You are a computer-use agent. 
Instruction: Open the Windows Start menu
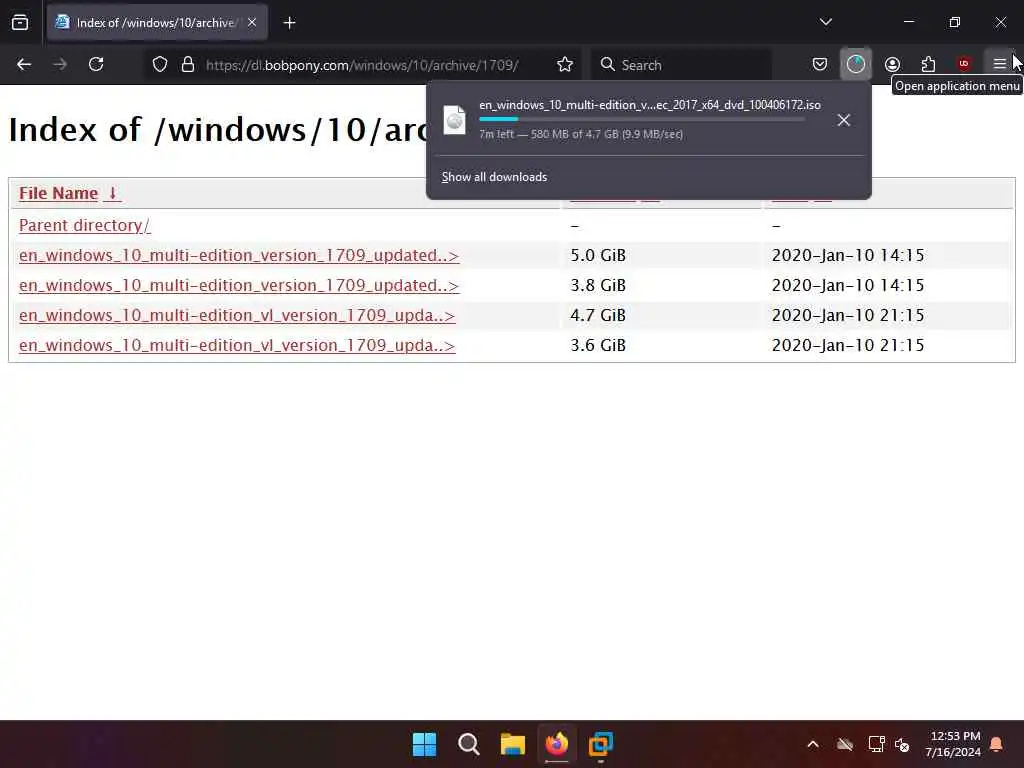tap(424, 744)
